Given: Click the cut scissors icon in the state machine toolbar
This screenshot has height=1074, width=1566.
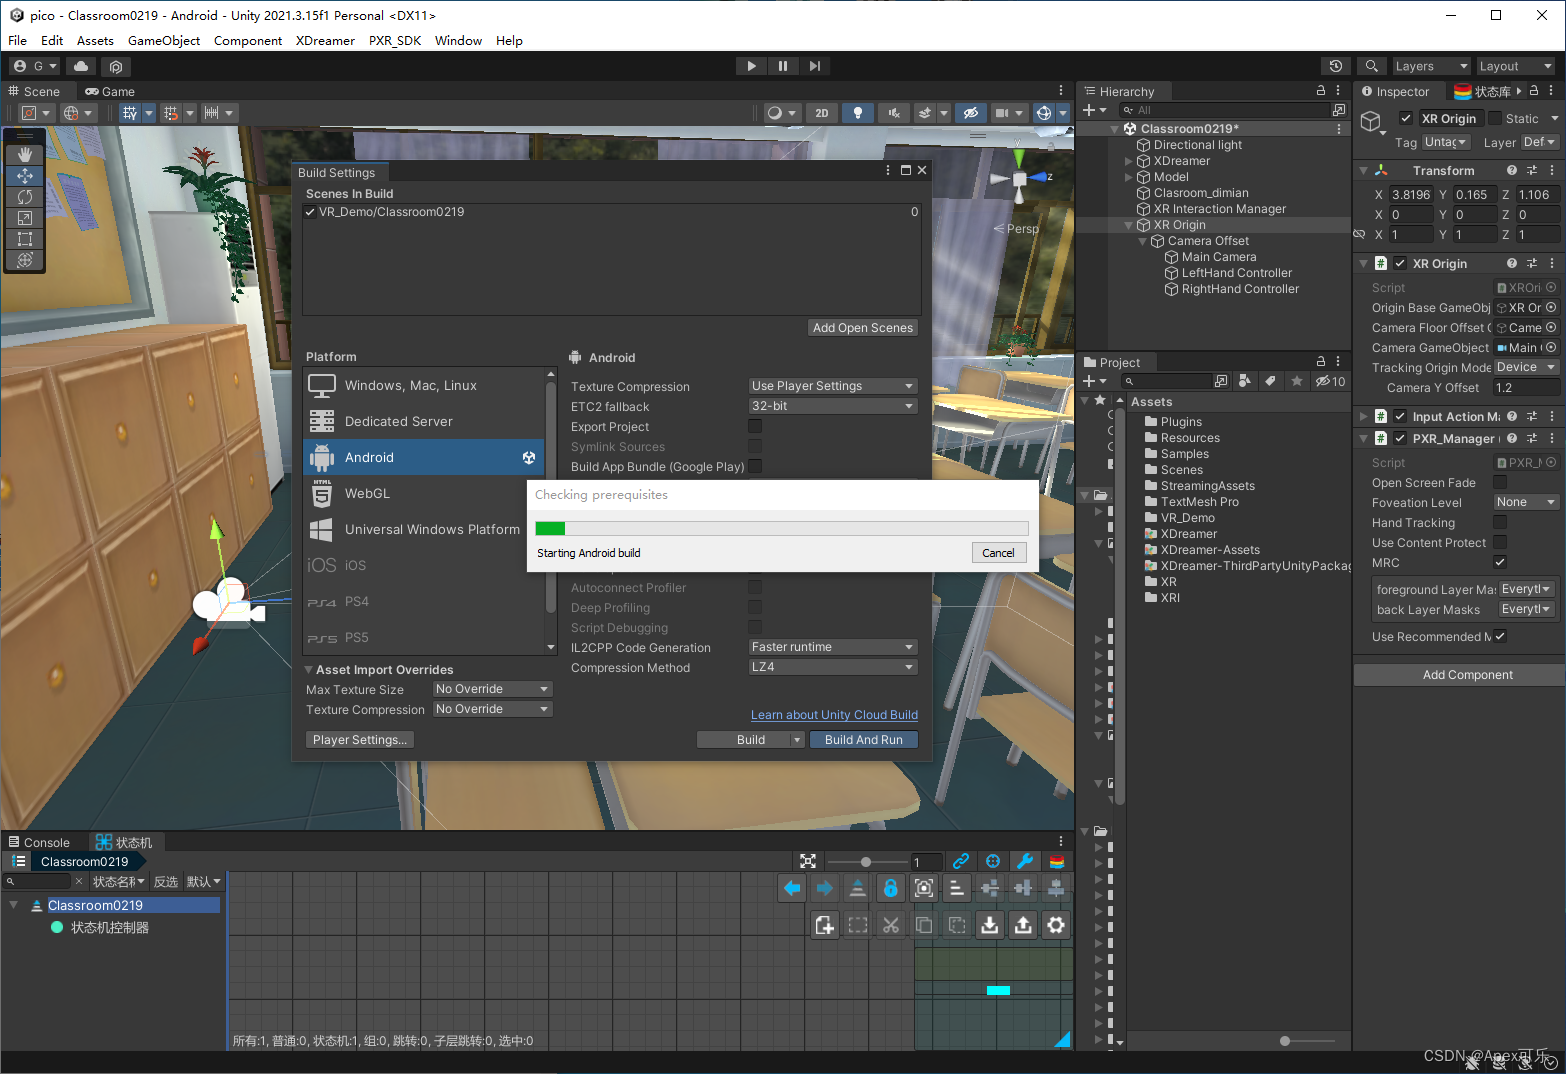Looking at the screenshot, I should point(891,925).
